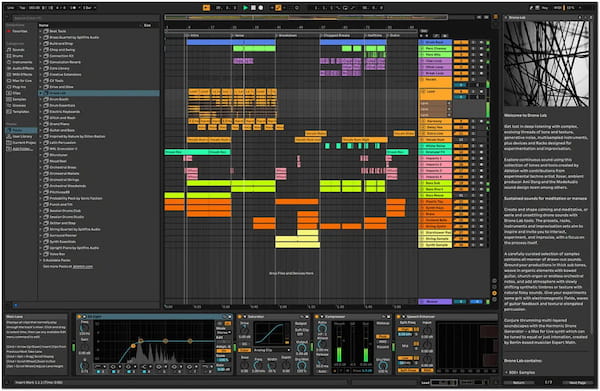Toggle the orange Follow button in transport

(x=206, y=8)
